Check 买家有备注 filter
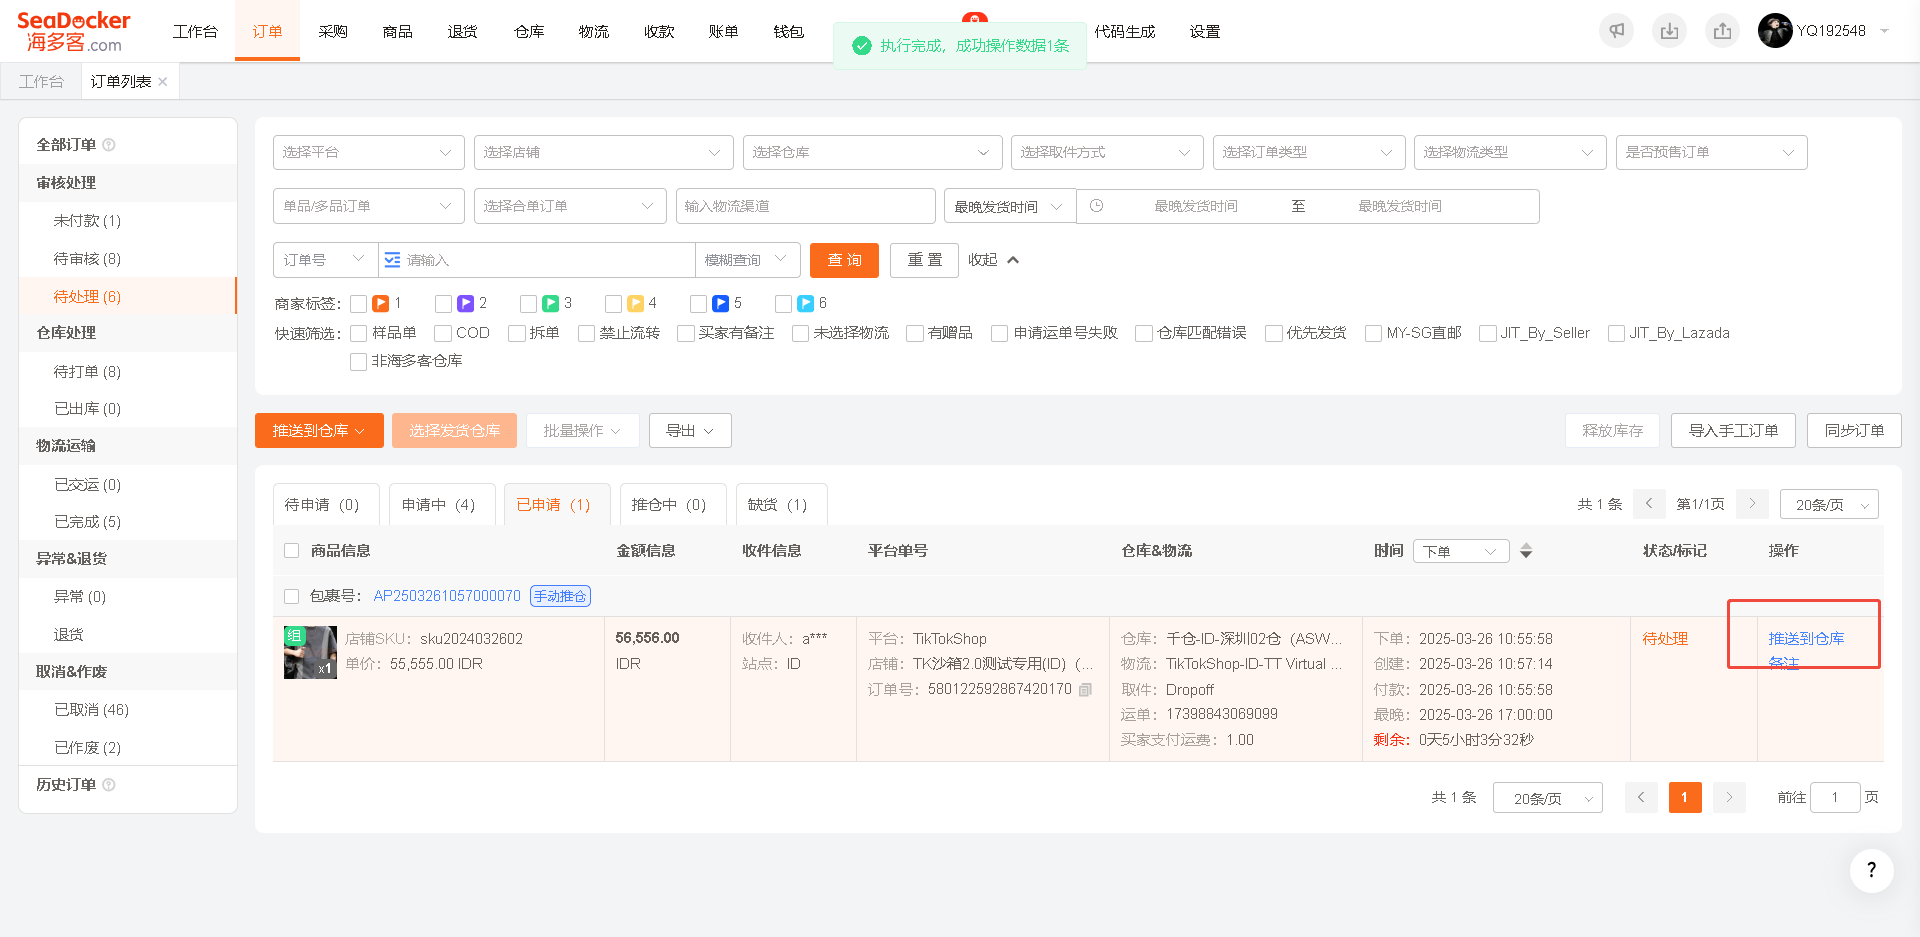The width and height of the screenshot is (1920, 937). [685, 333]
